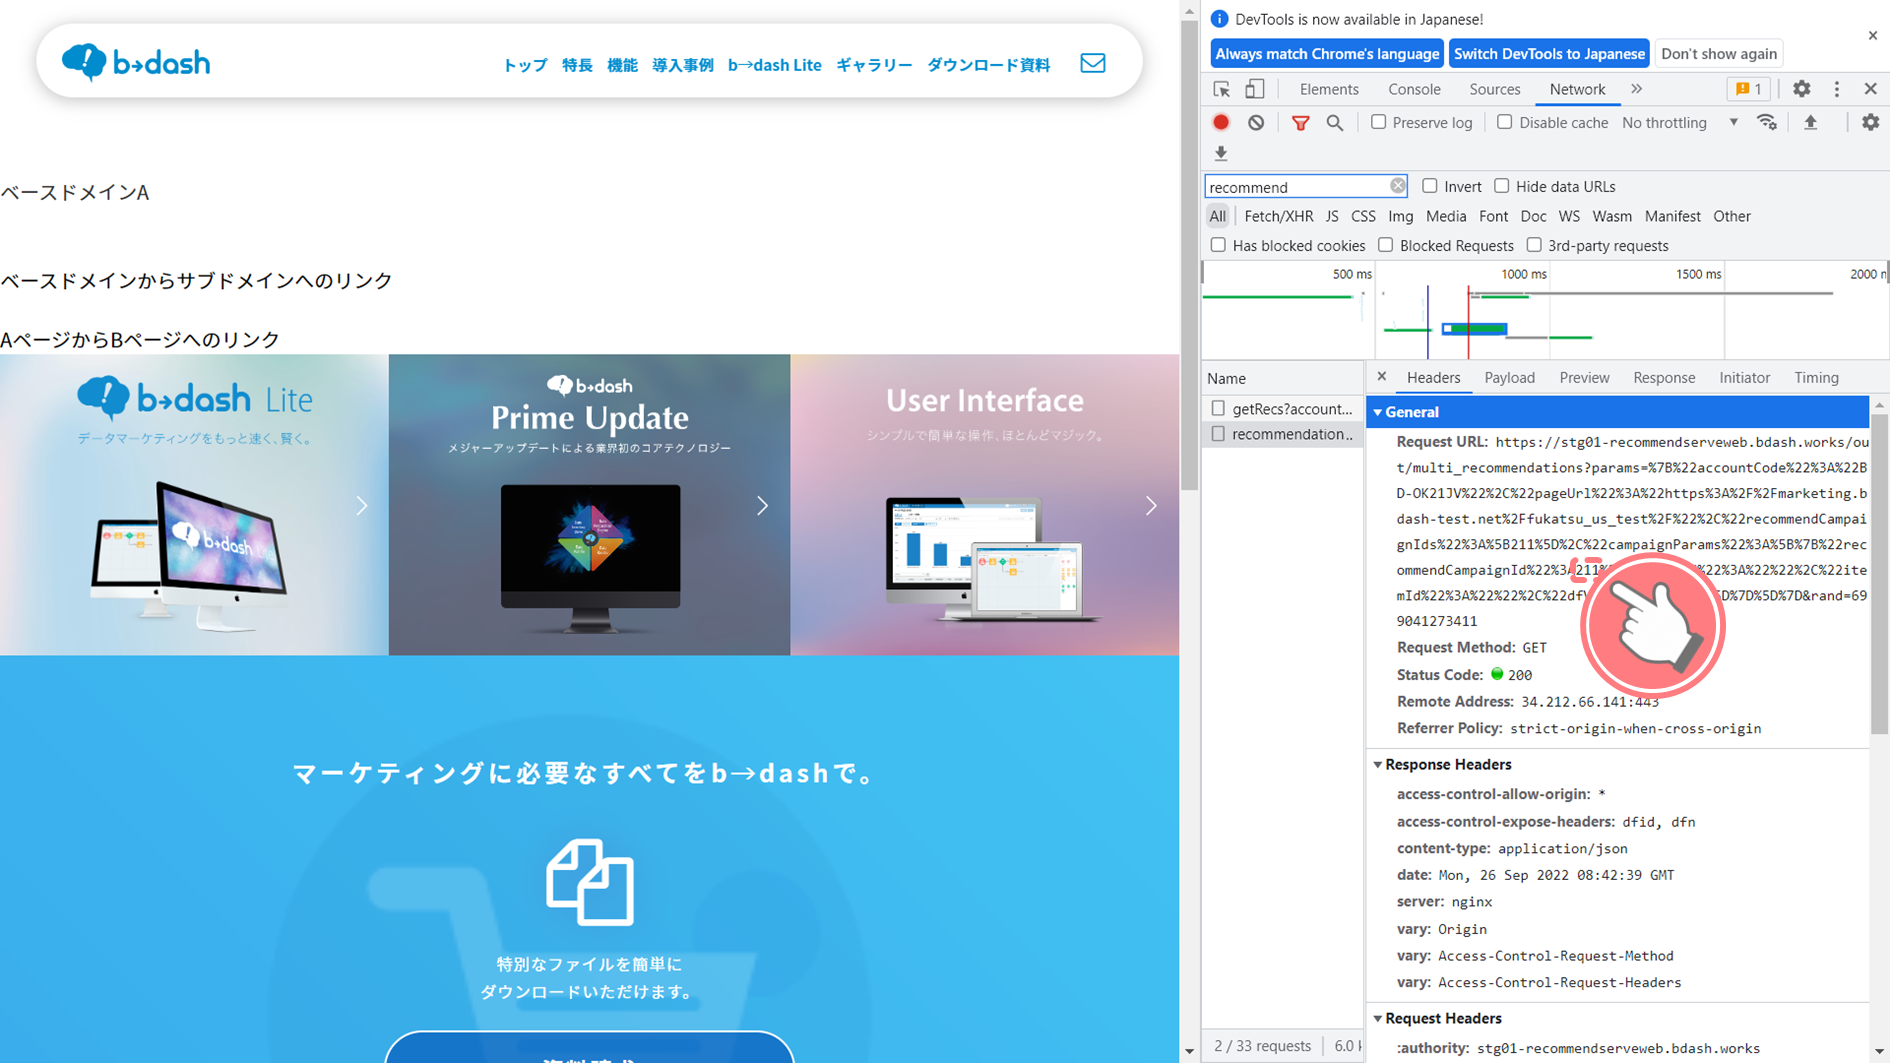Click the export HAR download icon
Image resolution: width=1890 pixels, height=1063 pixels.
click(1221, 153)
